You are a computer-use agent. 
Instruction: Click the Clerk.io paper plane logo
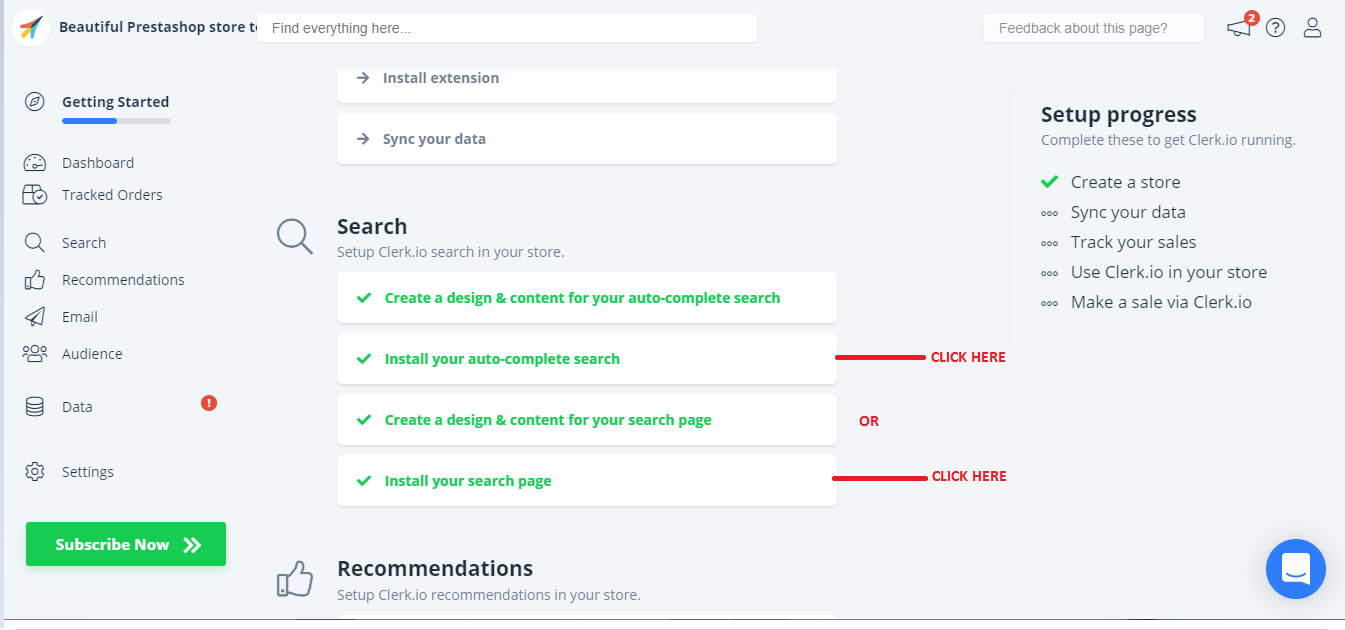point(31,28)
